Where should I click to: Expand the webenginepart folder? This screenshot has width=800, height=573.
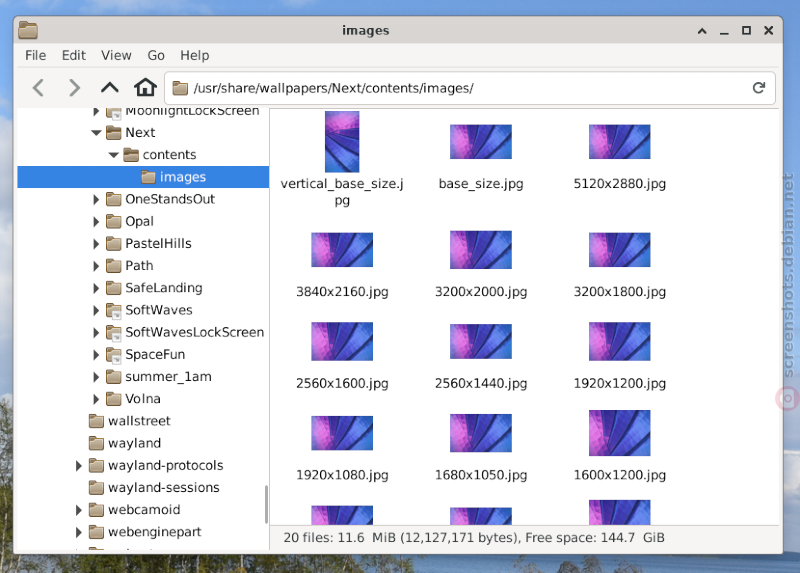click(x=79, y=532)
